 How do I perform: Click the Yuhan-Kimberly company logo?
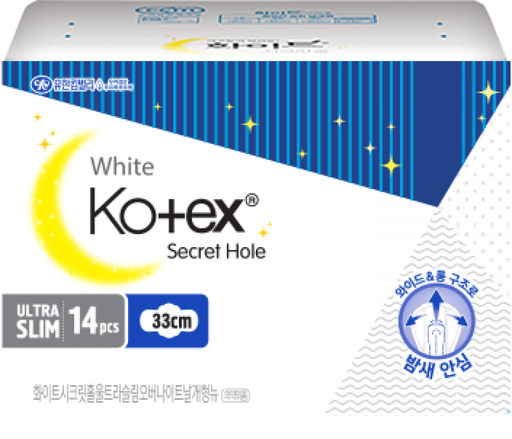(82, 85)
